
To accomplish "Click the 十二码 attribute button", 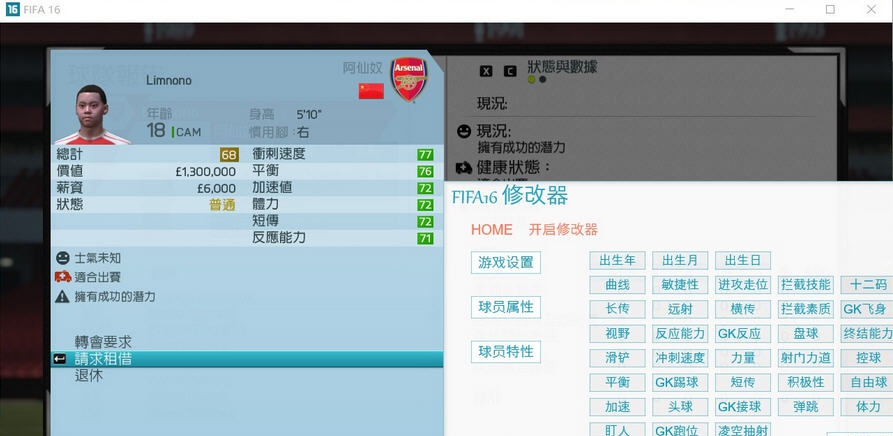I will pyautogui.click(x=867, y=285).
